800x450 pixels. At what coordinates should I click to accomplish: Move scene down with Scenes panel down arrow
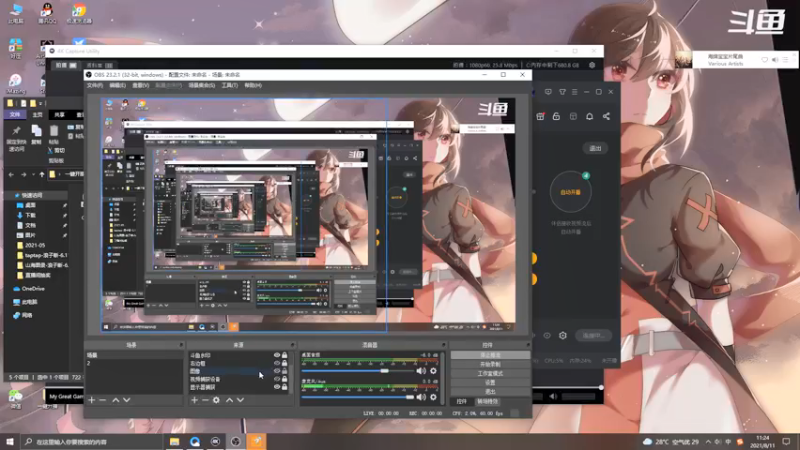point(127,400)
